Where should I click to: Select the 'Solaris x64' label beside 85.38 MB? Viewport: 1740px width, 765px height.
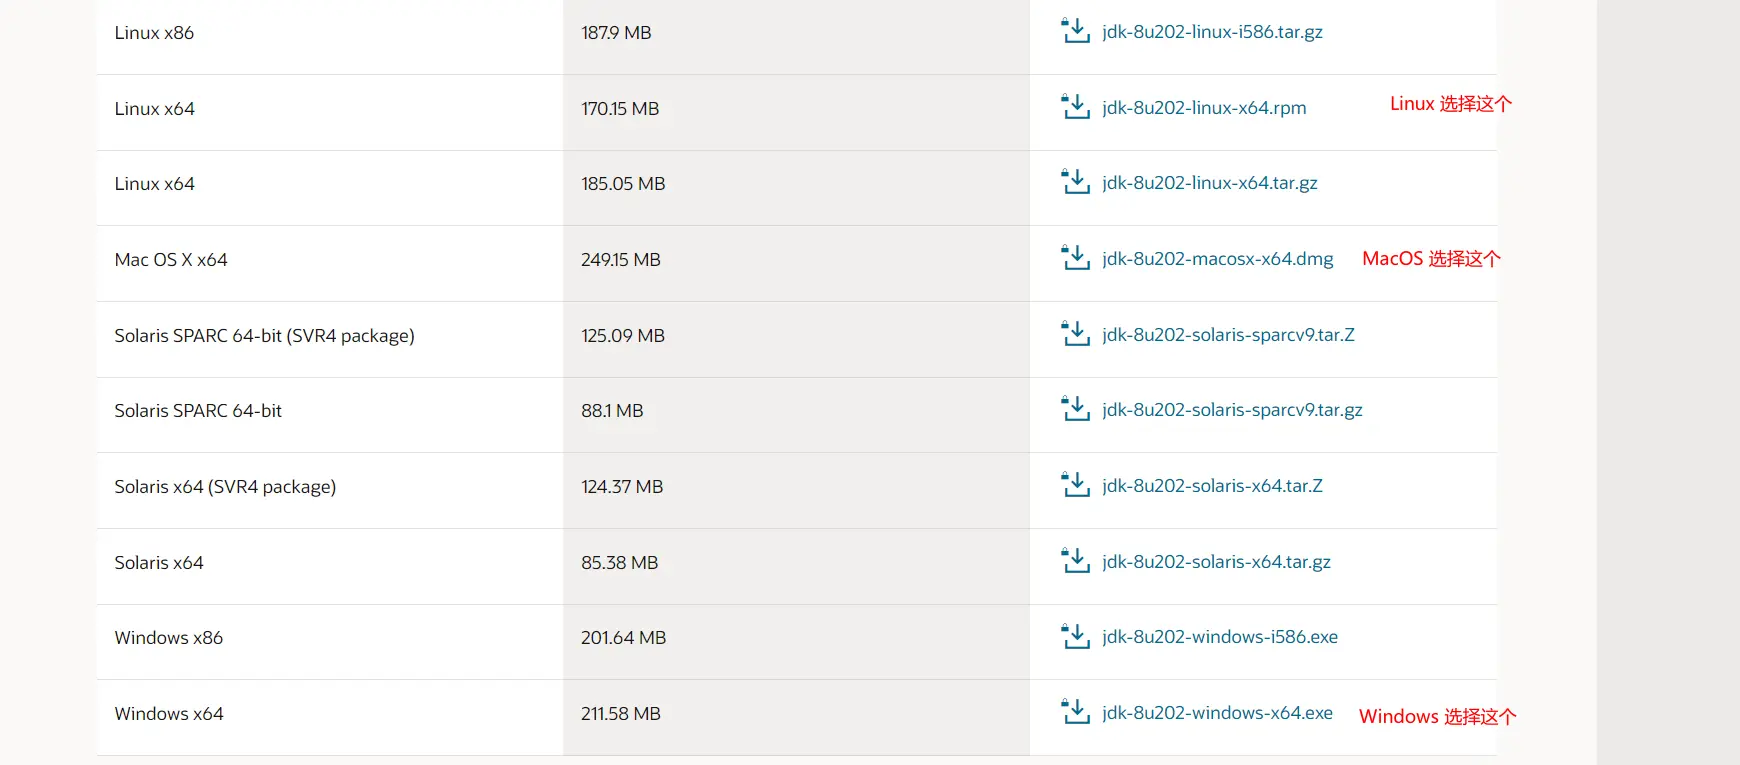tap(159, 563)
